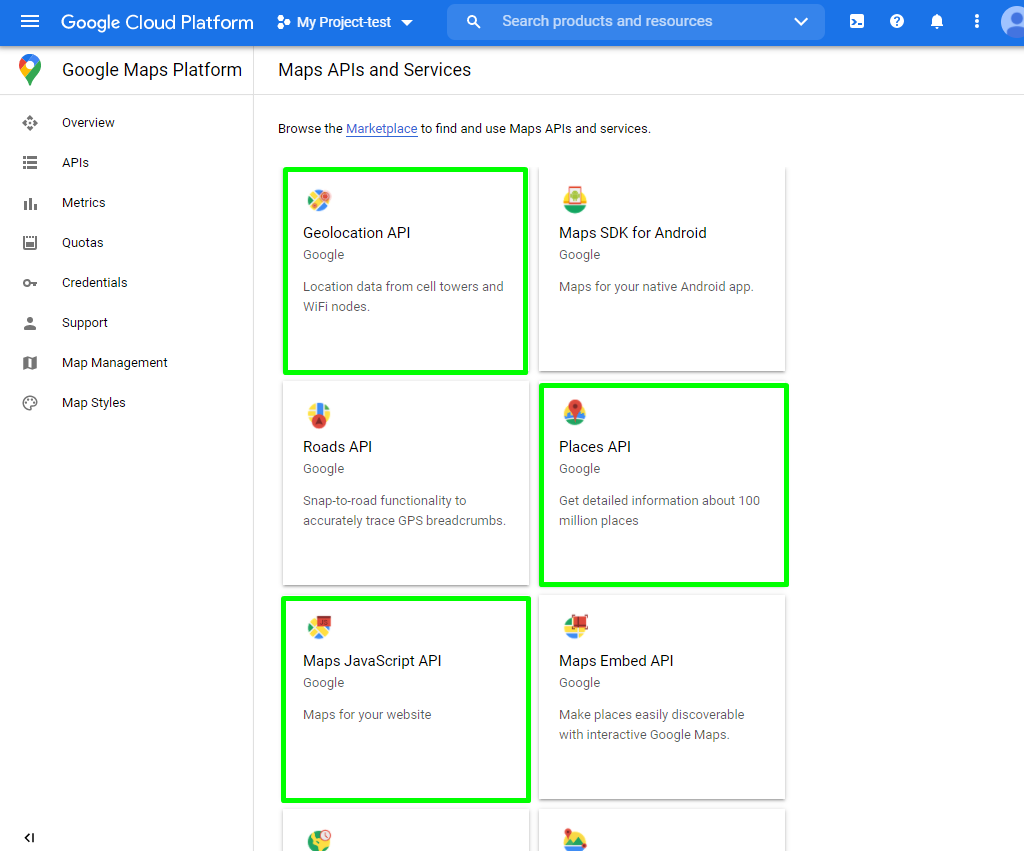The height and width of the screenshot is (851, 1024).
Task: Focus the Search products and resources field
Action: coord(635,22)
